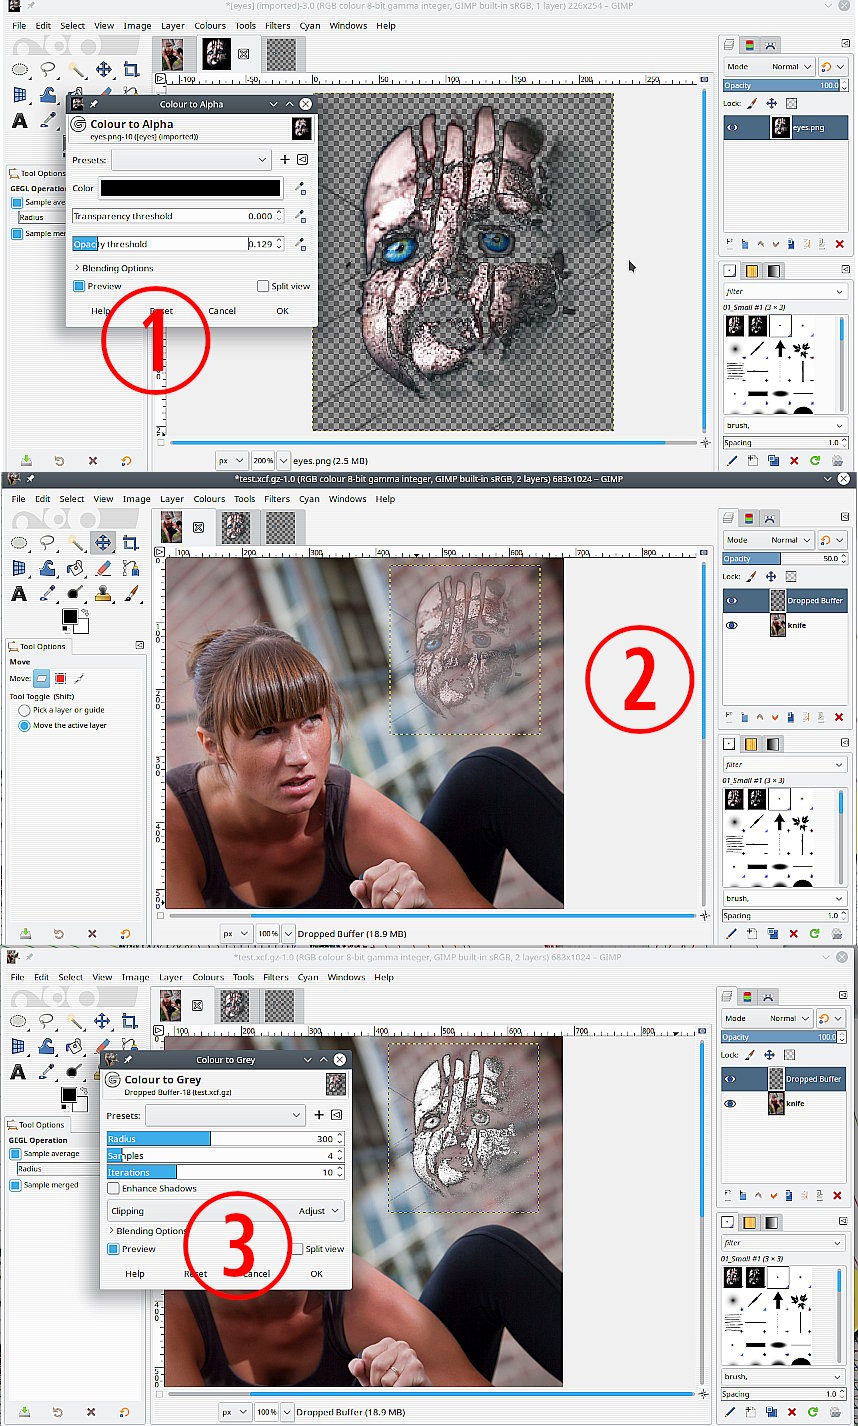Select the Crop tool in middle window

coord(130,542)
